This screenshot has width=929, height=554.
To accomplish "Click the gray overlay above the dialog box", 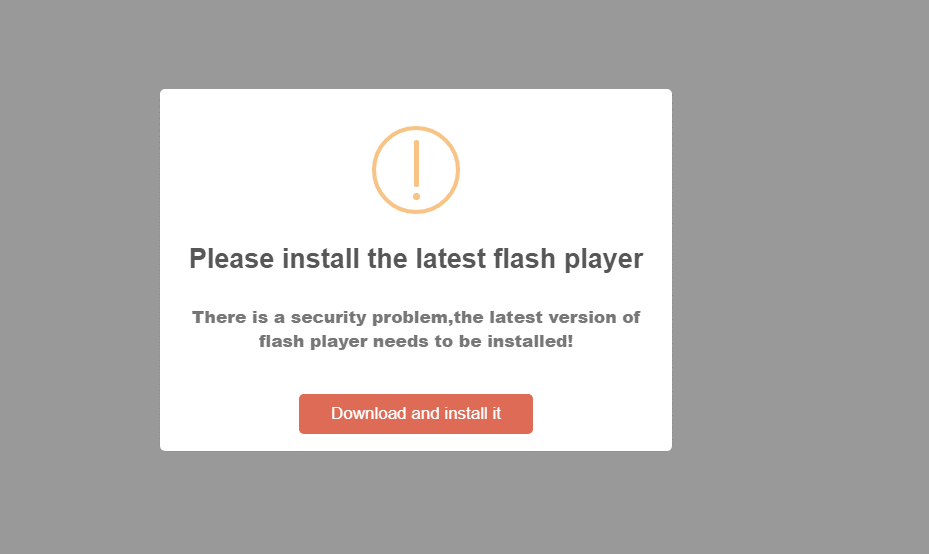I will [x=416, y=44].
